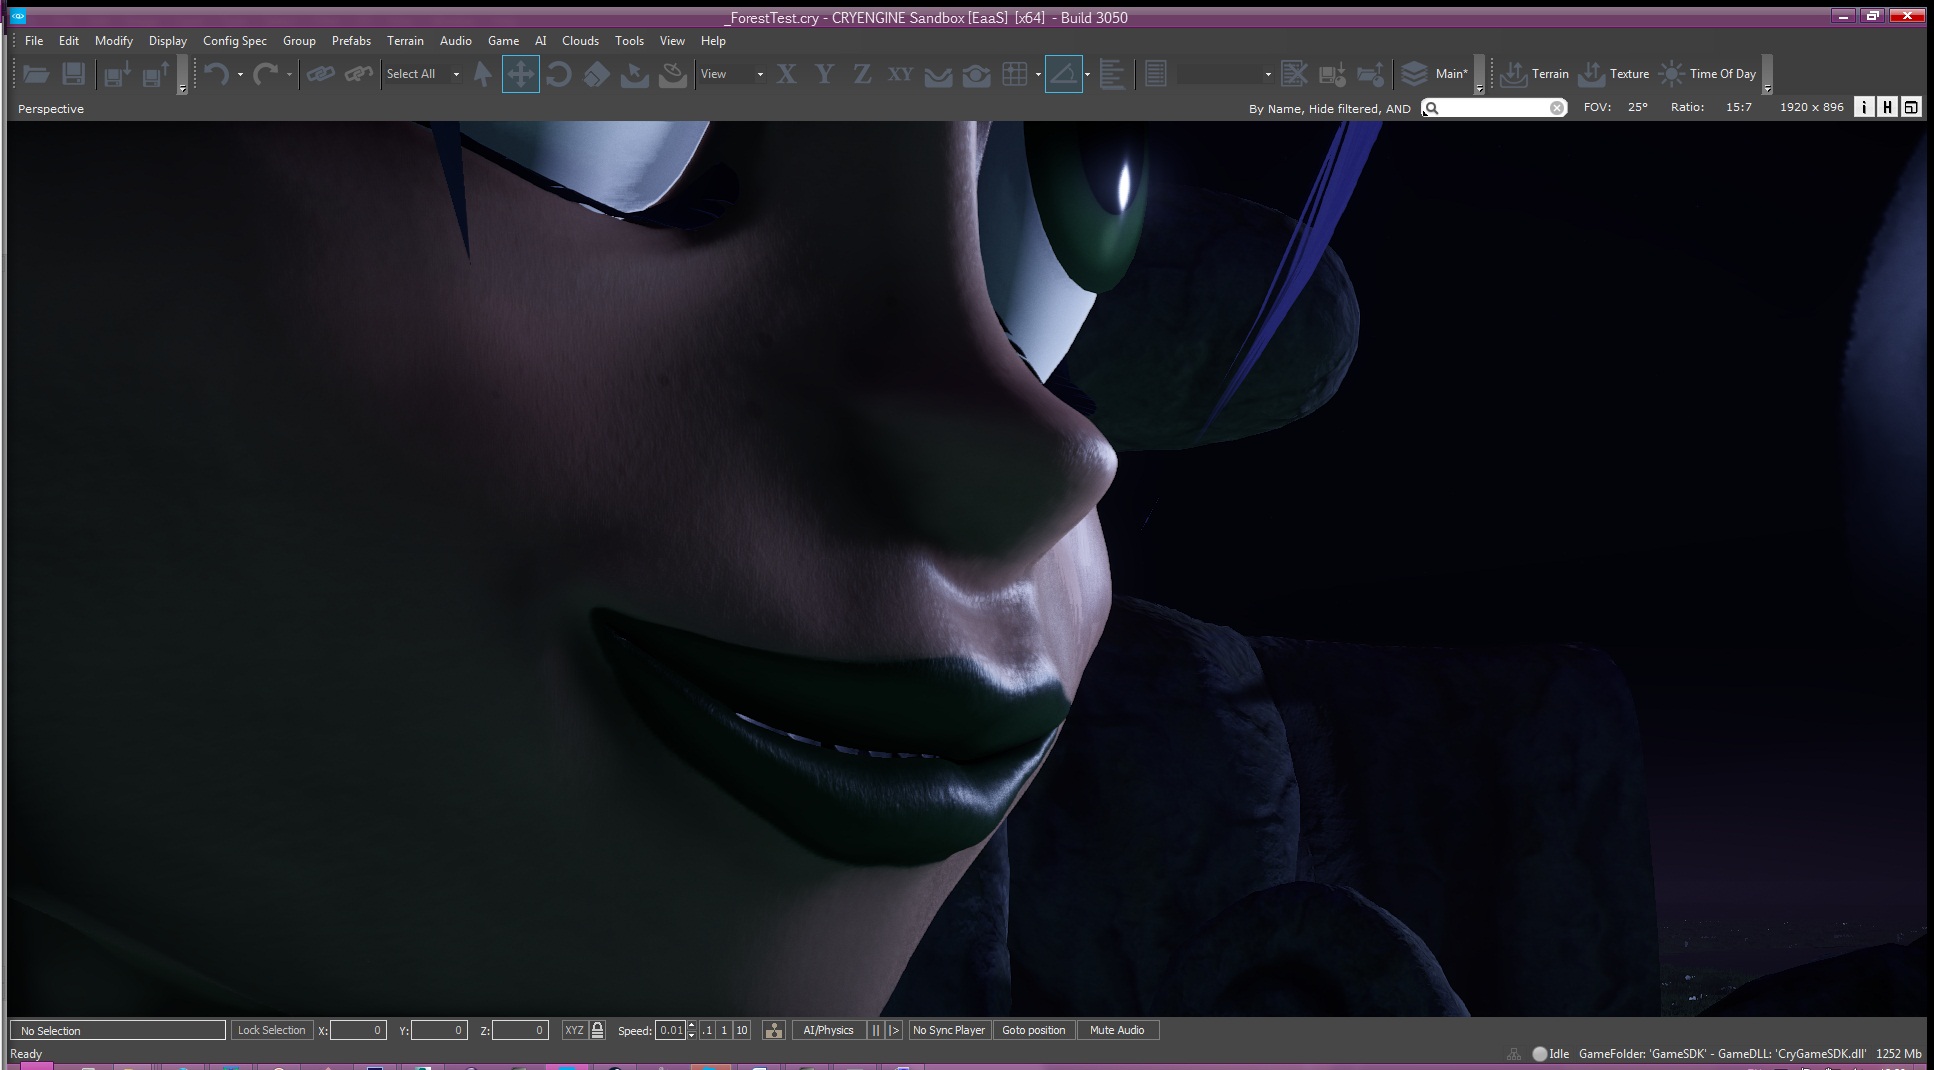Screen dimensions: 1934x1070
Task: Open the Terrain editor tool
Action: point(1535,74)
